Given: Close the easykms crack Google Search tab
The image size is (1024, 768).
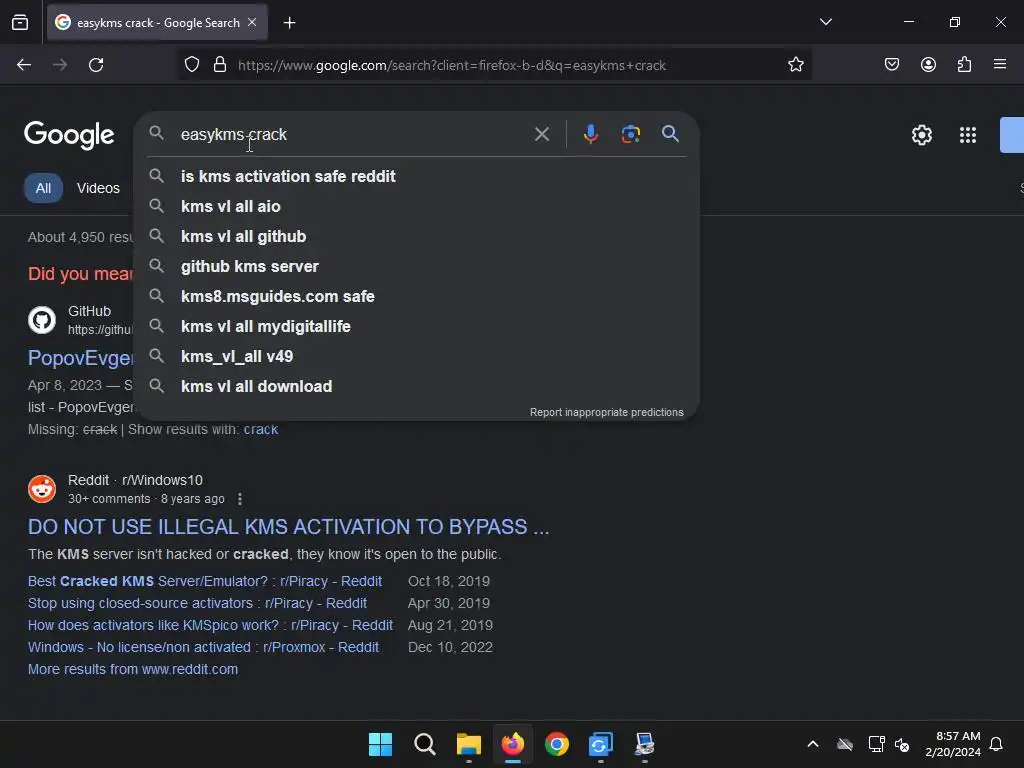Looking at the screenshot, I should pyautogui.click(x=252, y=22).
